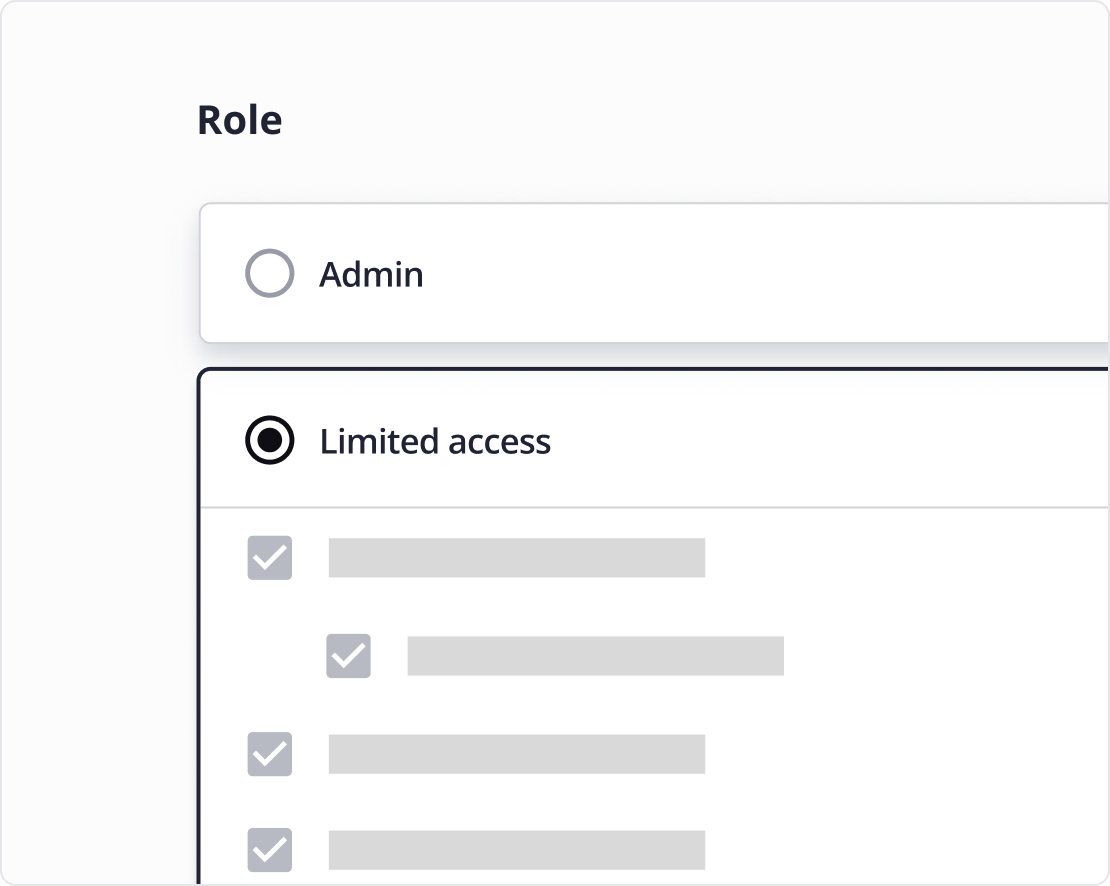Click the checkmark in the nested checkbox
Screen dimensions: 1110x886
tap(349, 657)
